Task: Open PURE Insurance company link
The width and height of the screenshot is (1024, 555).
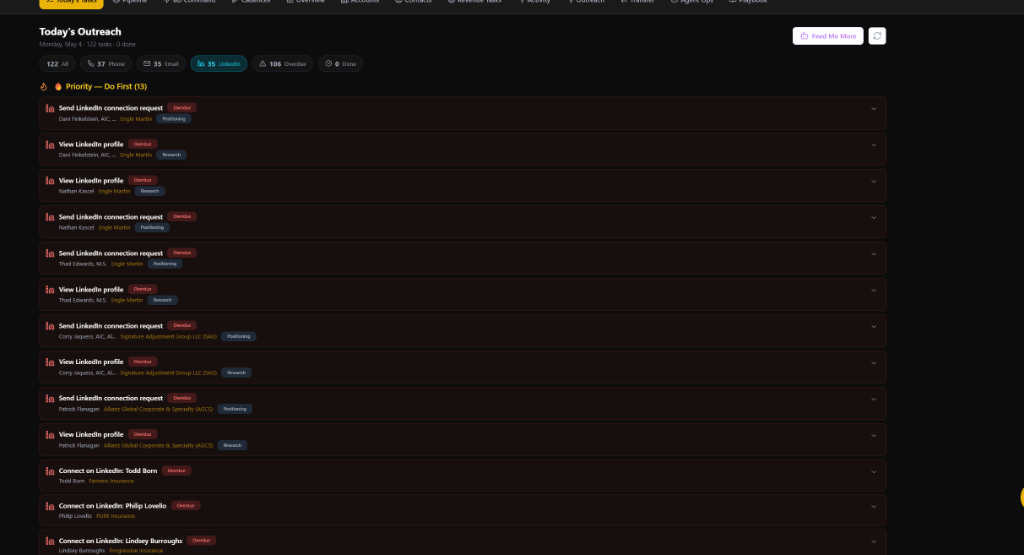Action: [116, 516]
